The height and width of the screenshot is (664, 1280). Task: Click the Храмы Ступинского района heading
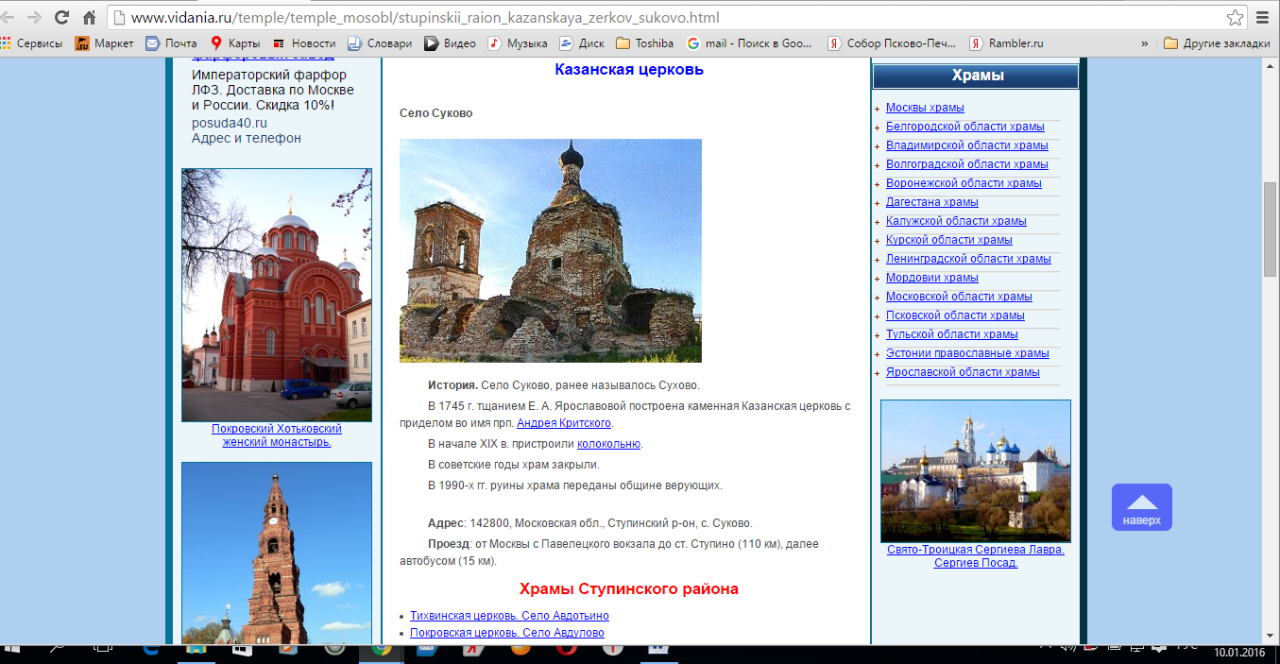click(629, 589)
